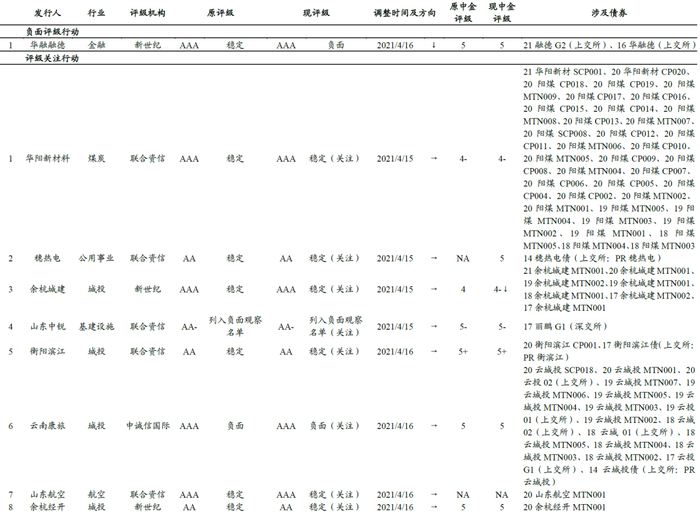Image resolution: width=700 pixels, height=519 pixels.
Task: Click NA current CICC rating of 山东航空
Action: pos(502,495)
